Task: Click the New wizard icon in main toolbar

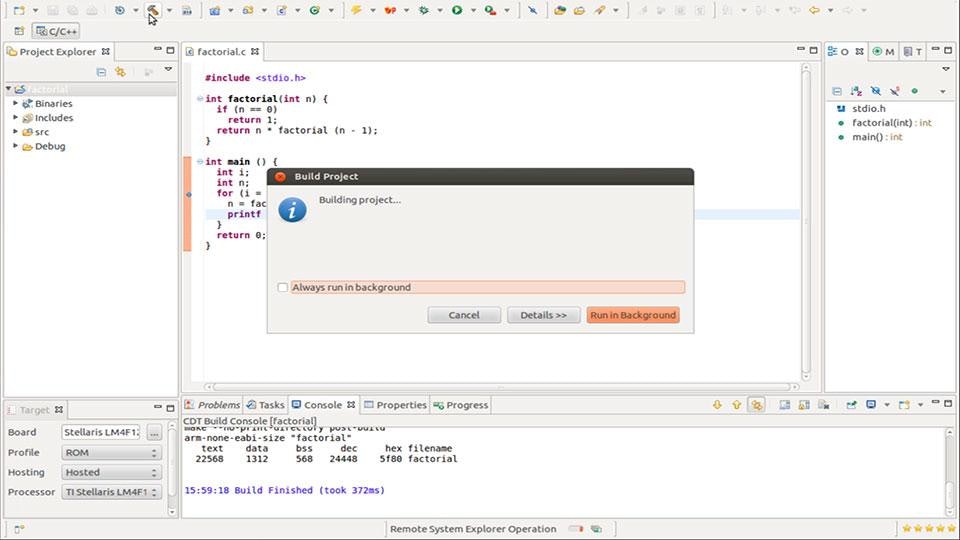Action: coord(19,10)
